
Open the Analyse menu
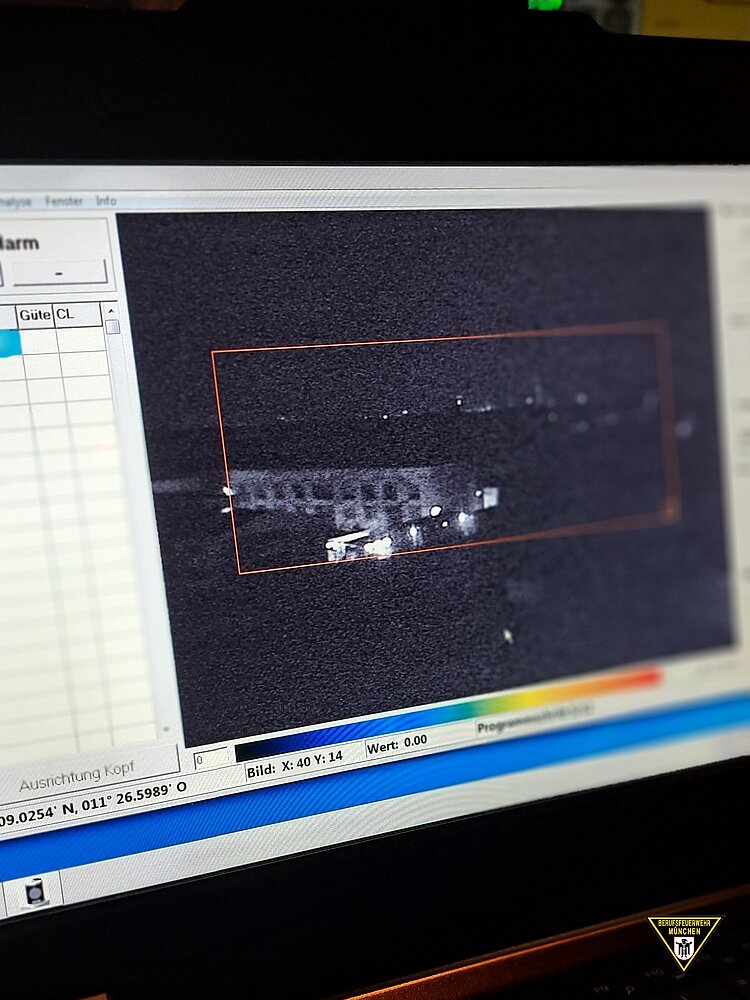pyautogui.click(x=16, y=201)
